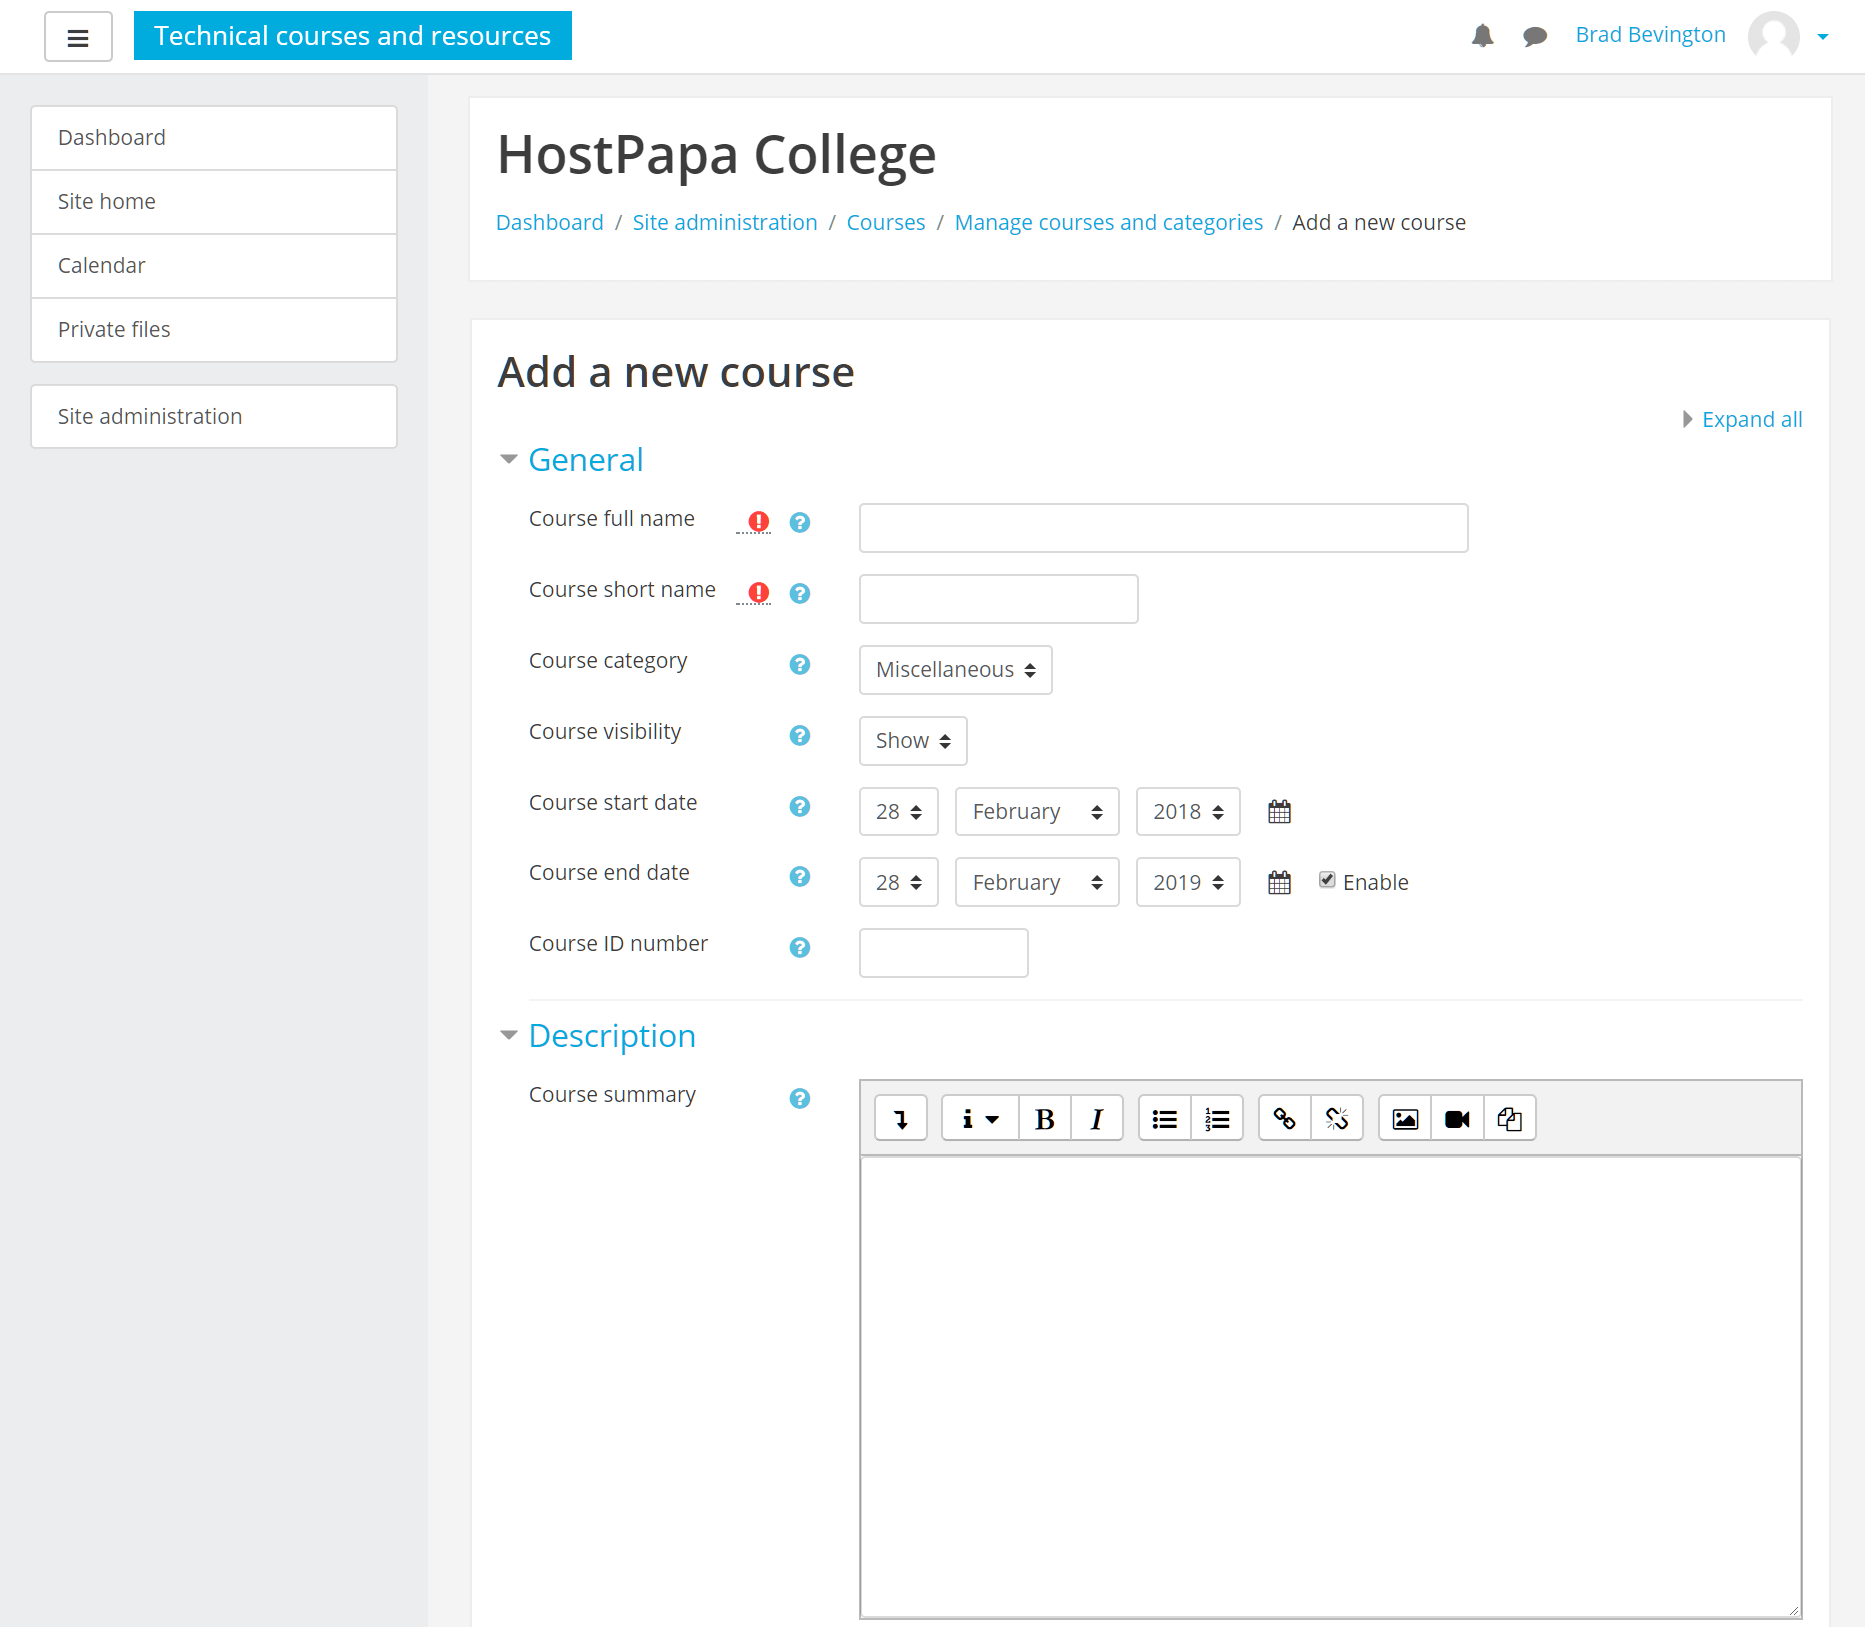Open calendar picker for course start date
The image size is (1865, 1627).
pyautogui.click(x=1279, y=811)
